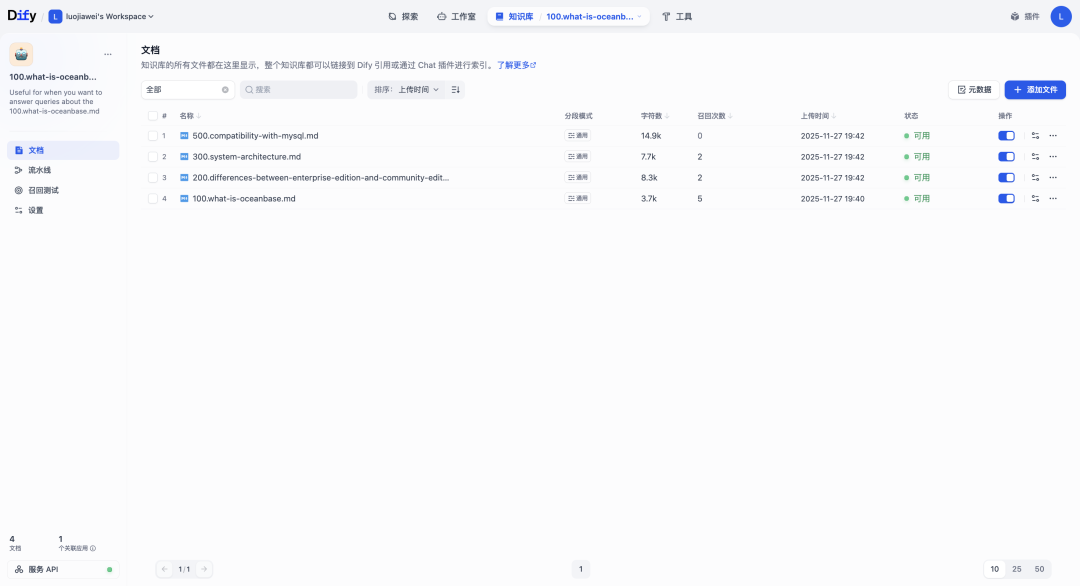The image size is (1080, 586).
Task: Switch to the 工作室 (Studio) section
Action: [x=456, y=16]
